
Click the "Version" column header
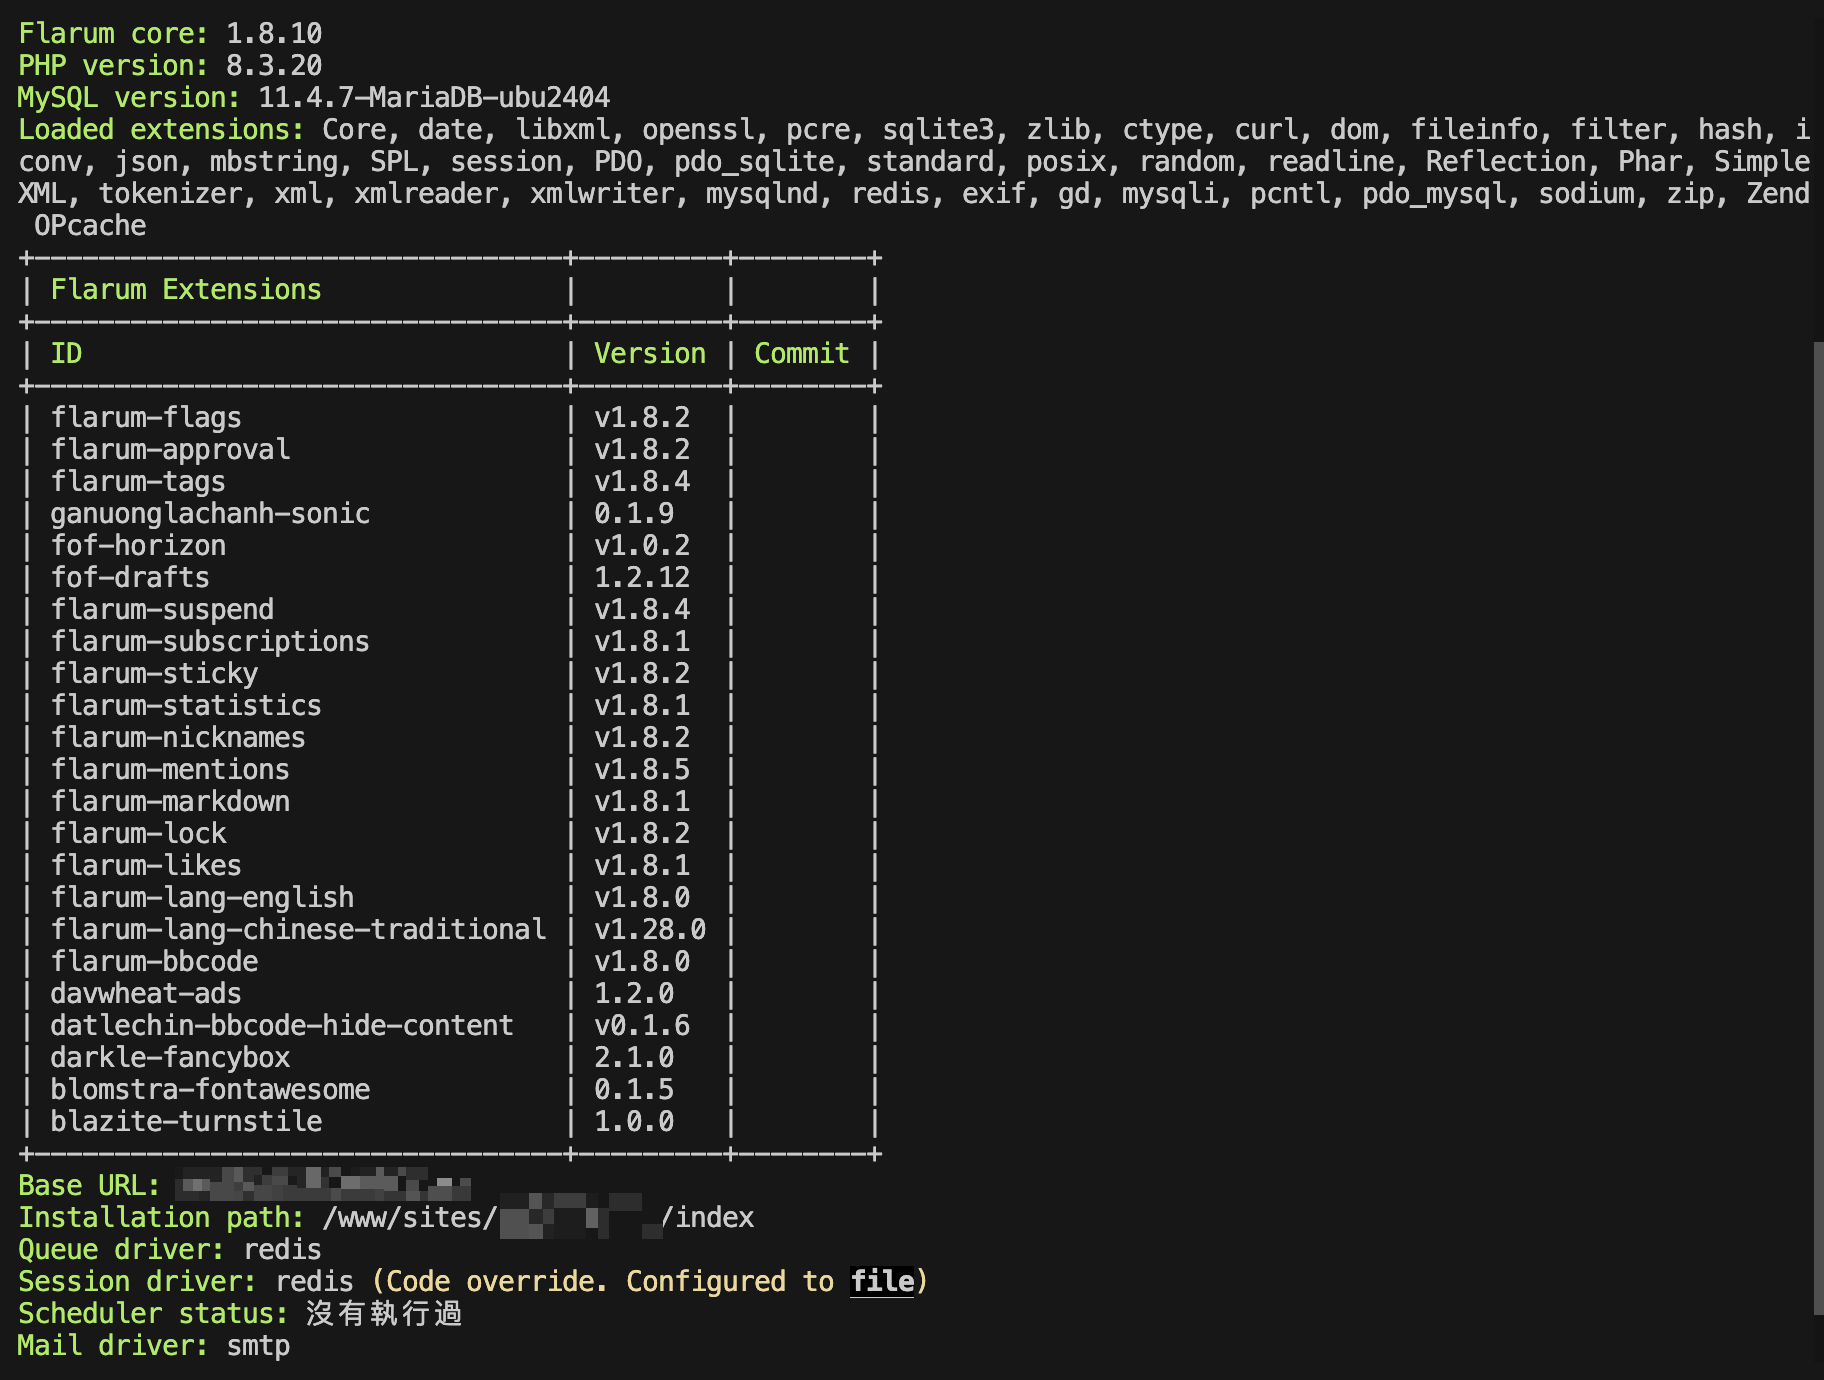click(x=649, y=354)
